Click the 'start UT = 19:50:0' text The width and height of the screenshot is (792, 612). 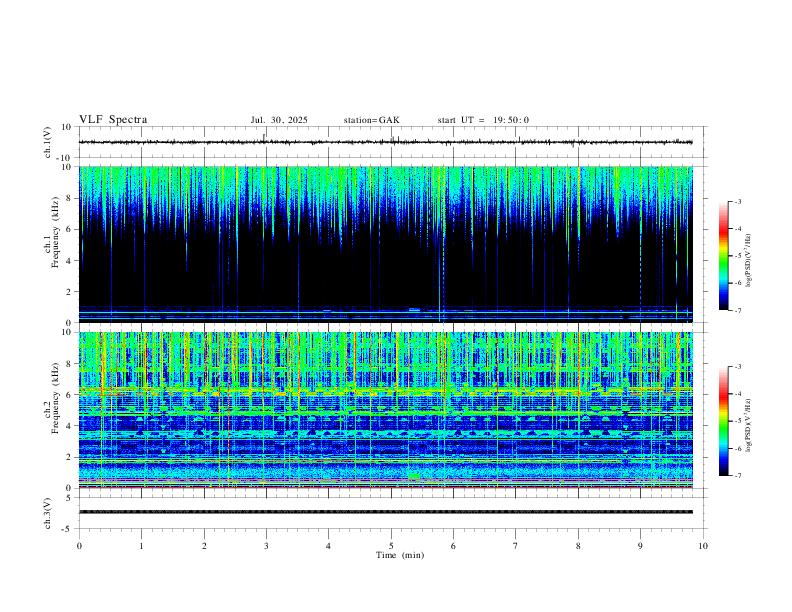click(x=483, y=120)
